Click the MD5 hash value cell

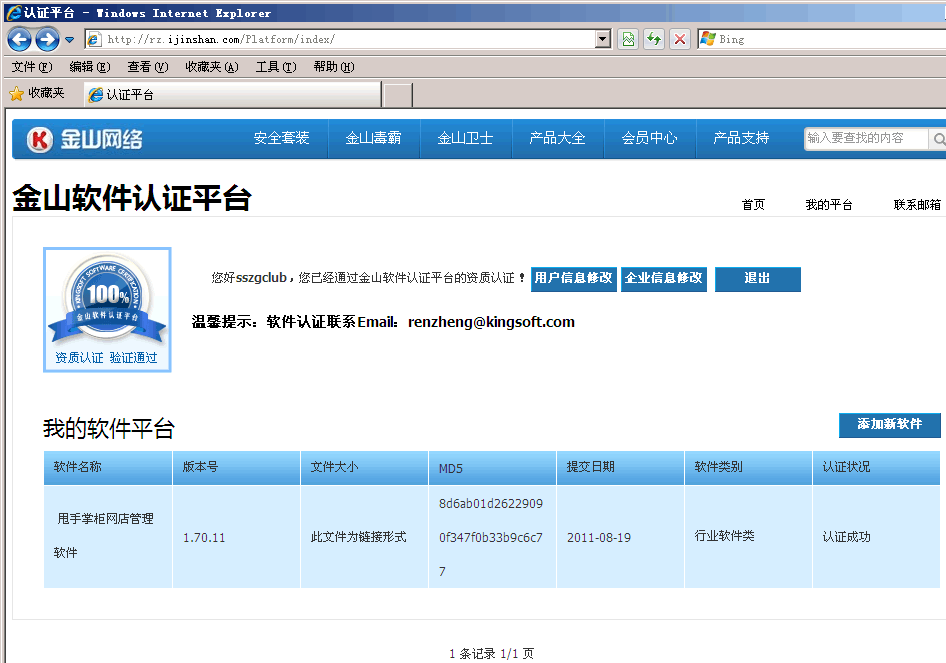click(491, 538)
